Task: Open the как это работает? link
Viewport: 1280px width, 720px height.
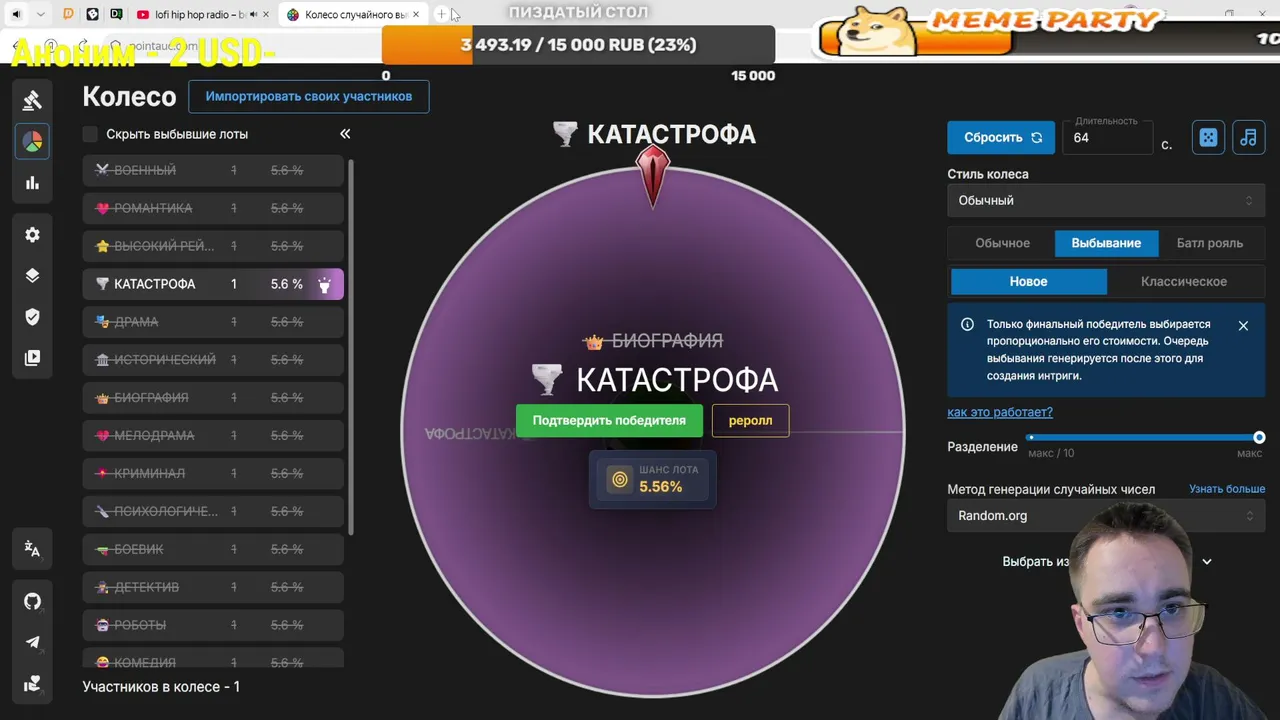Action: (1000, 412)
